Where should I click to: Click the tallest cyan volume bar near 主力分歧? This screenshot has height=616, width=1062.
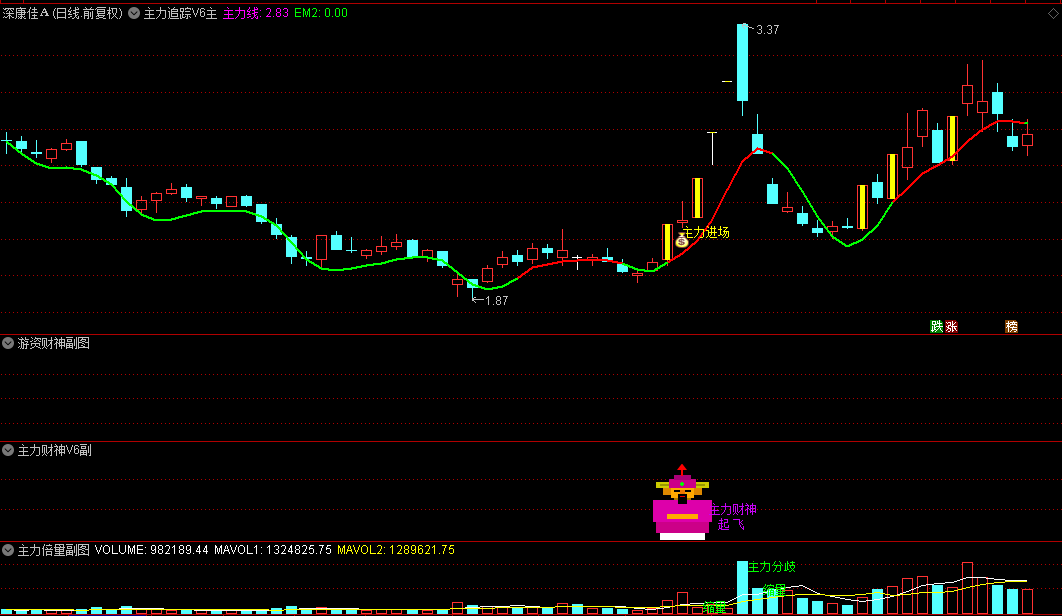point(742,587)
